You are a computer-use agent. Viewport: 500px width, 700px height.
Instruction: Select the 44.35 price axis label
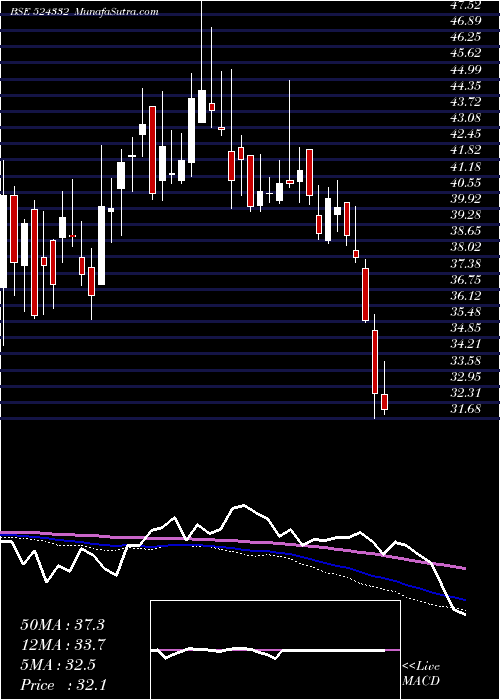(466, 86)
